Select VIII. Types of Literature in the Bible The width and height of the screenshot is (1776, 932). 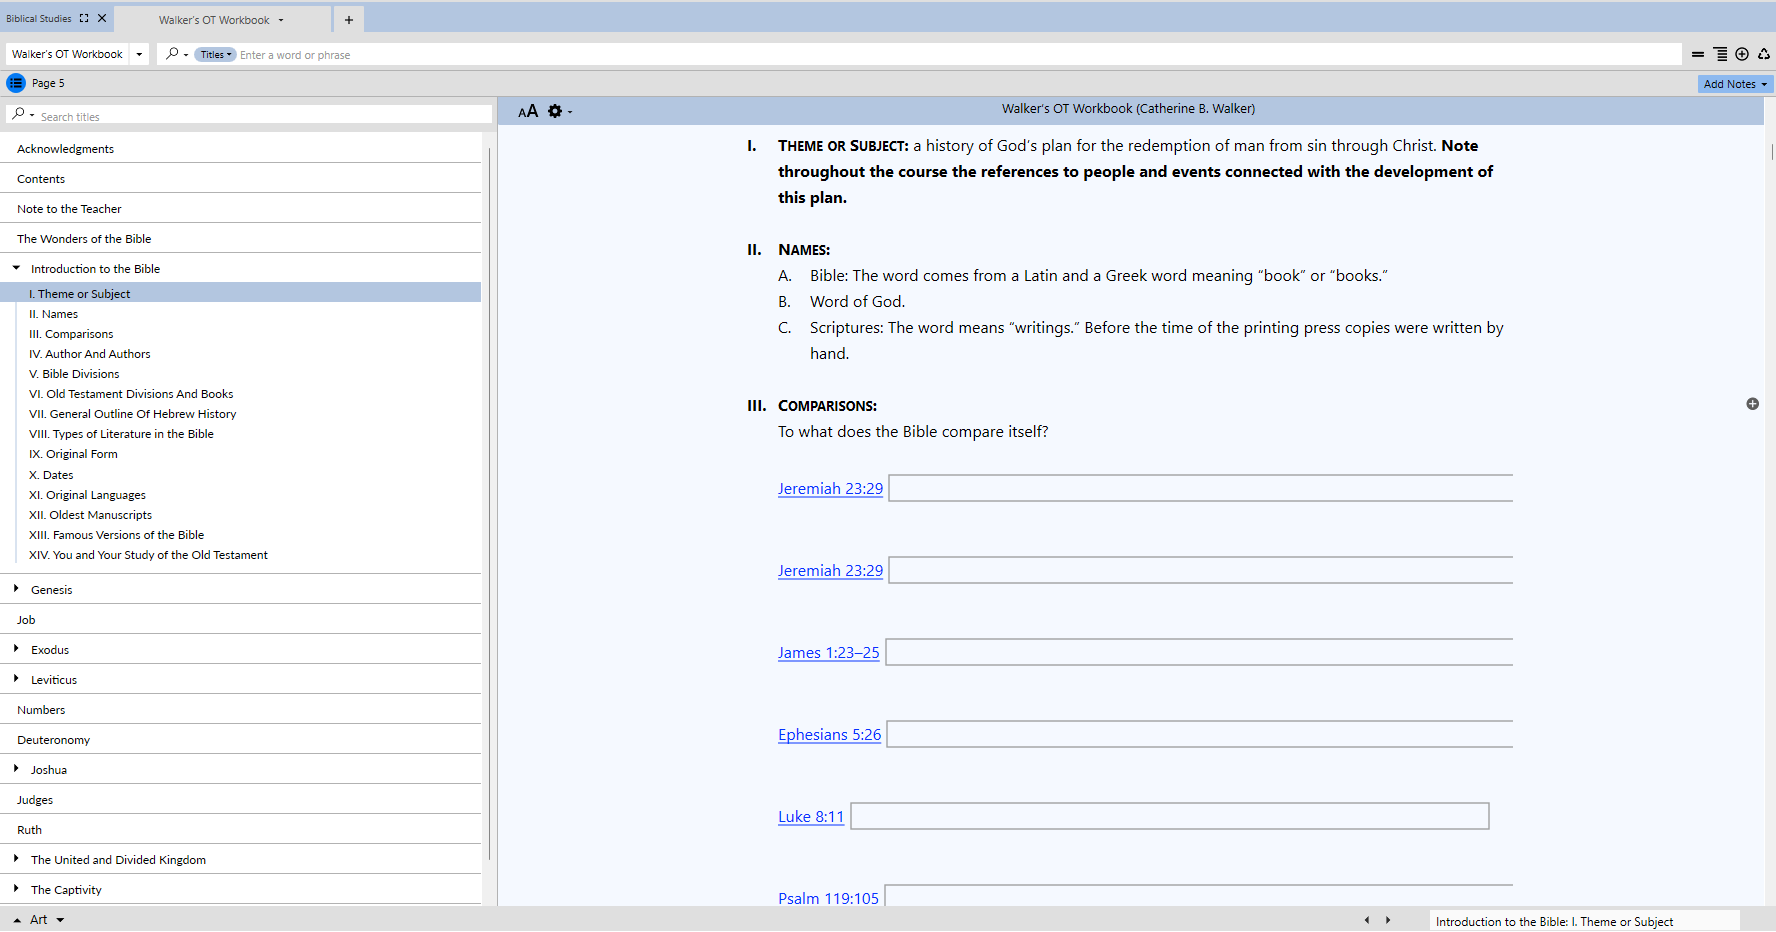(x=121, y=434)
